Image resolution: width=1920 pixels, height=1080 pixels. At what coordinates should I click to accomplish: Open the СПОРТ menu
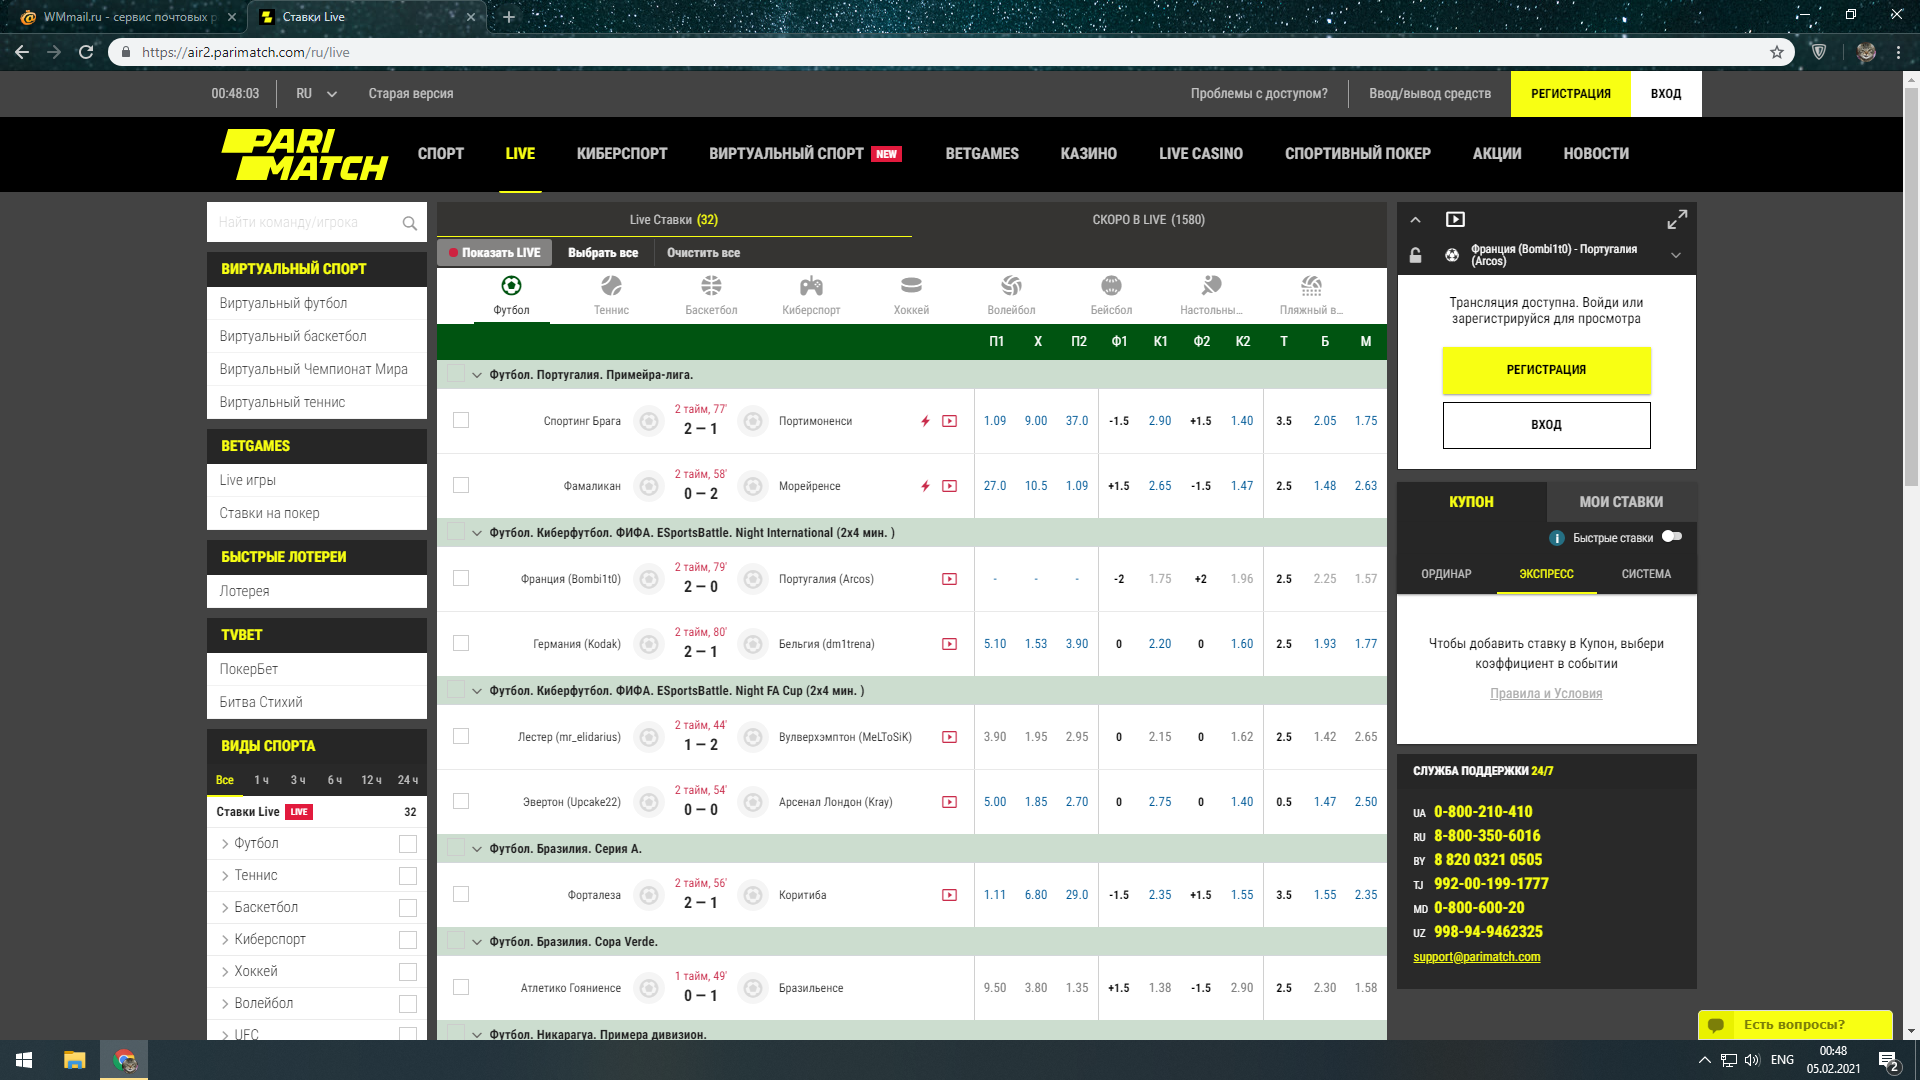[440, 154]
